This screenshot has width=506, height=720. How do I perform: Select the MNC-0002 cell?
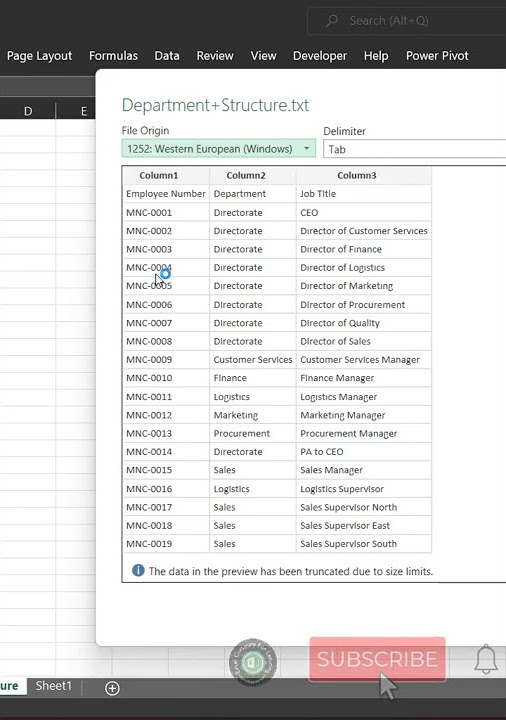tap(166, 231)
